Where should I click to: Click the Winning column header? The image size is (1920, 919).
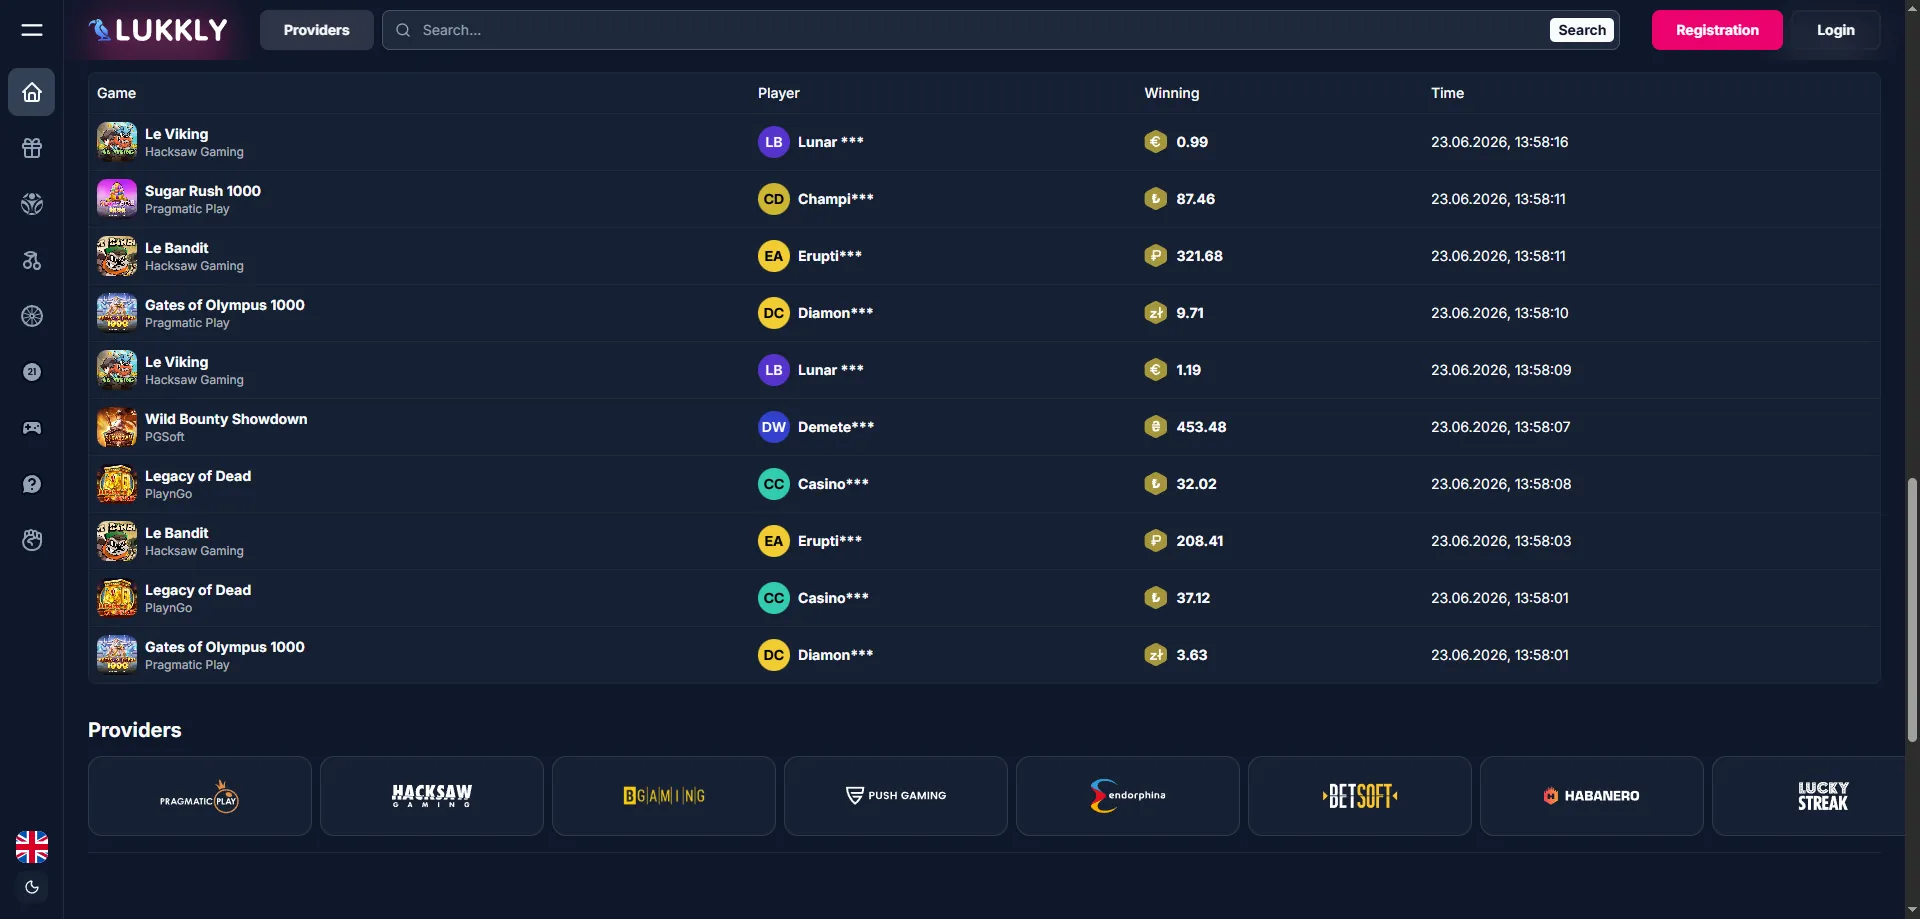point(1172,93)
